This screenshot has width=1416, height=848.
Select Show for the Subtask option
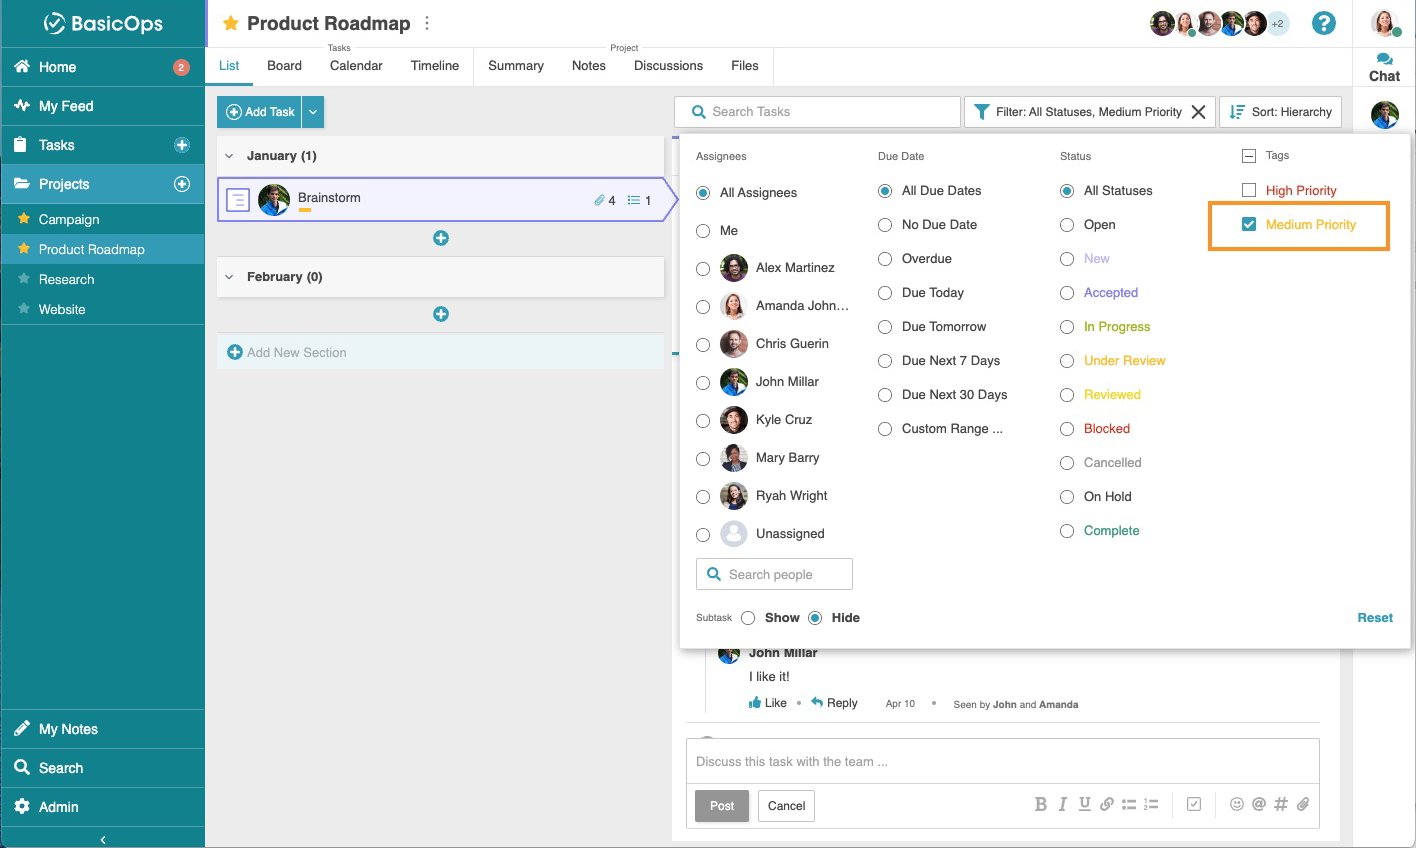pos(748,618)
